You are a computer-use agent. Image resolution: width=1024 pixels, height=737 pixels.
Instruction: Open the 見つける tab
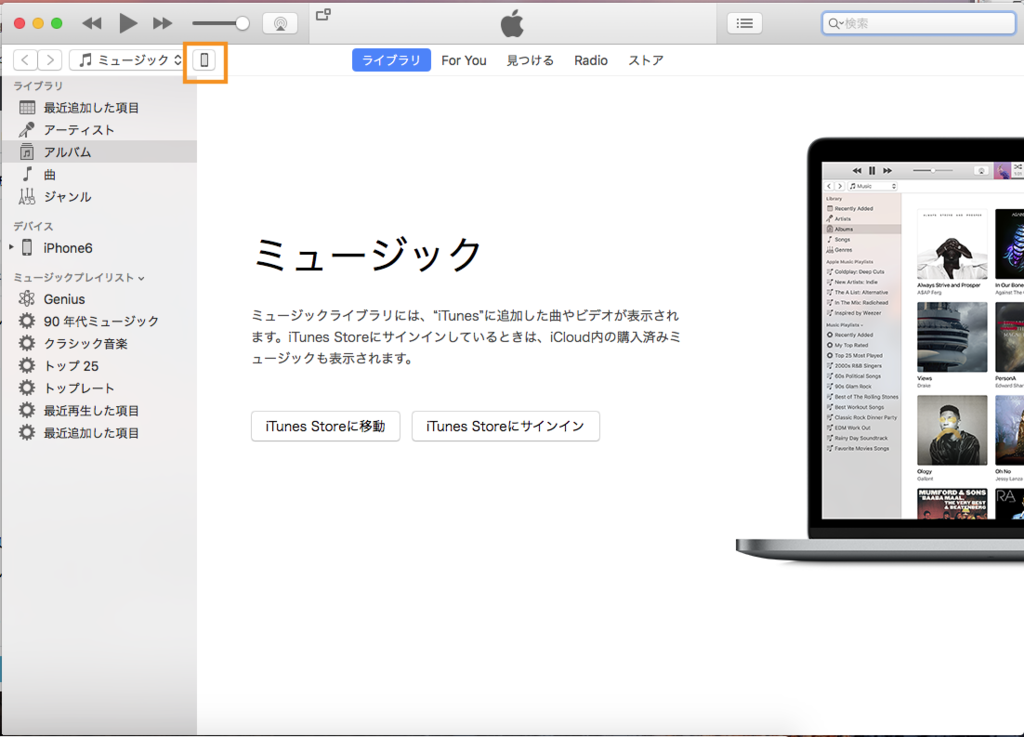tap(530, 60)
